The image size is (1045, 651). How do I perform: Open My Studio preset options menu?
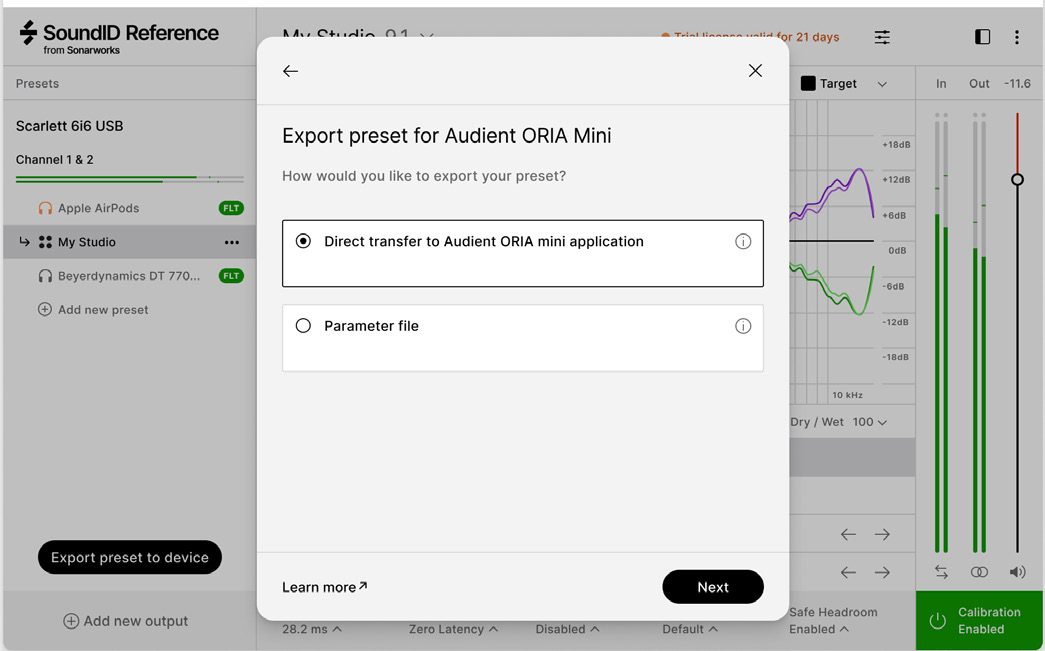(x=232, y=243)
